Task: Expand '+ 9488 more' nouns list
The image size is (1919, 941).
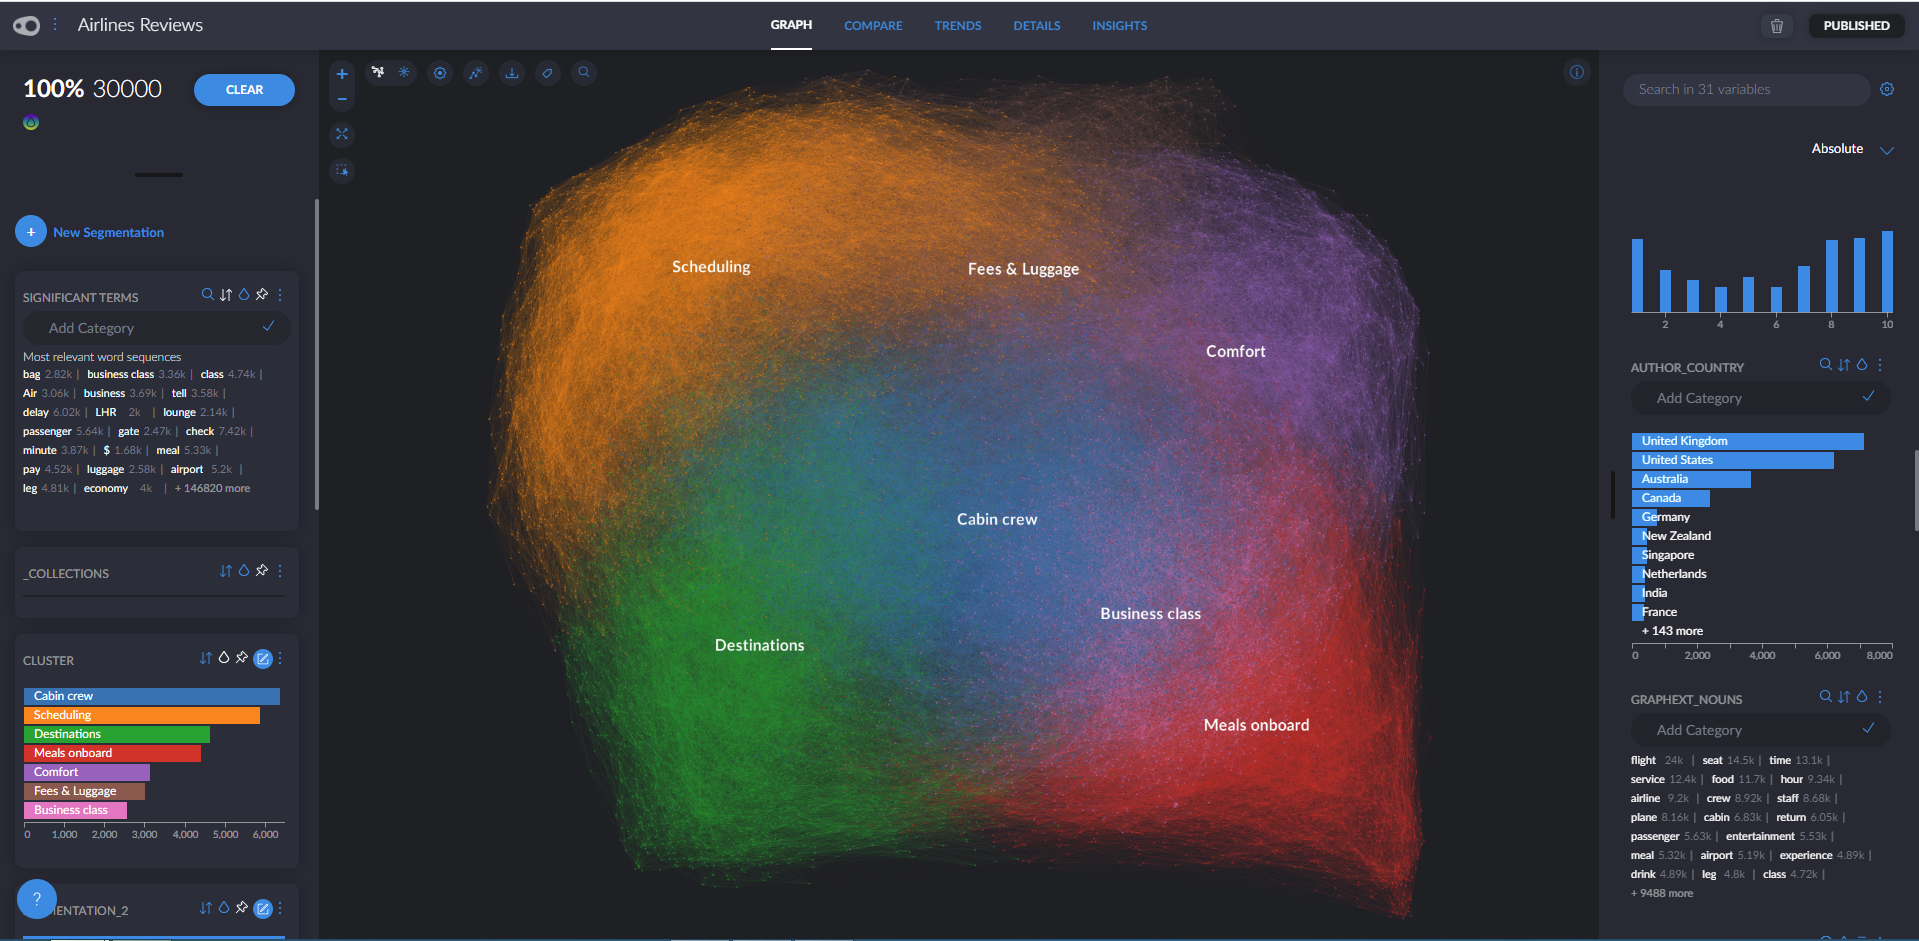Action: (1662, 894)
